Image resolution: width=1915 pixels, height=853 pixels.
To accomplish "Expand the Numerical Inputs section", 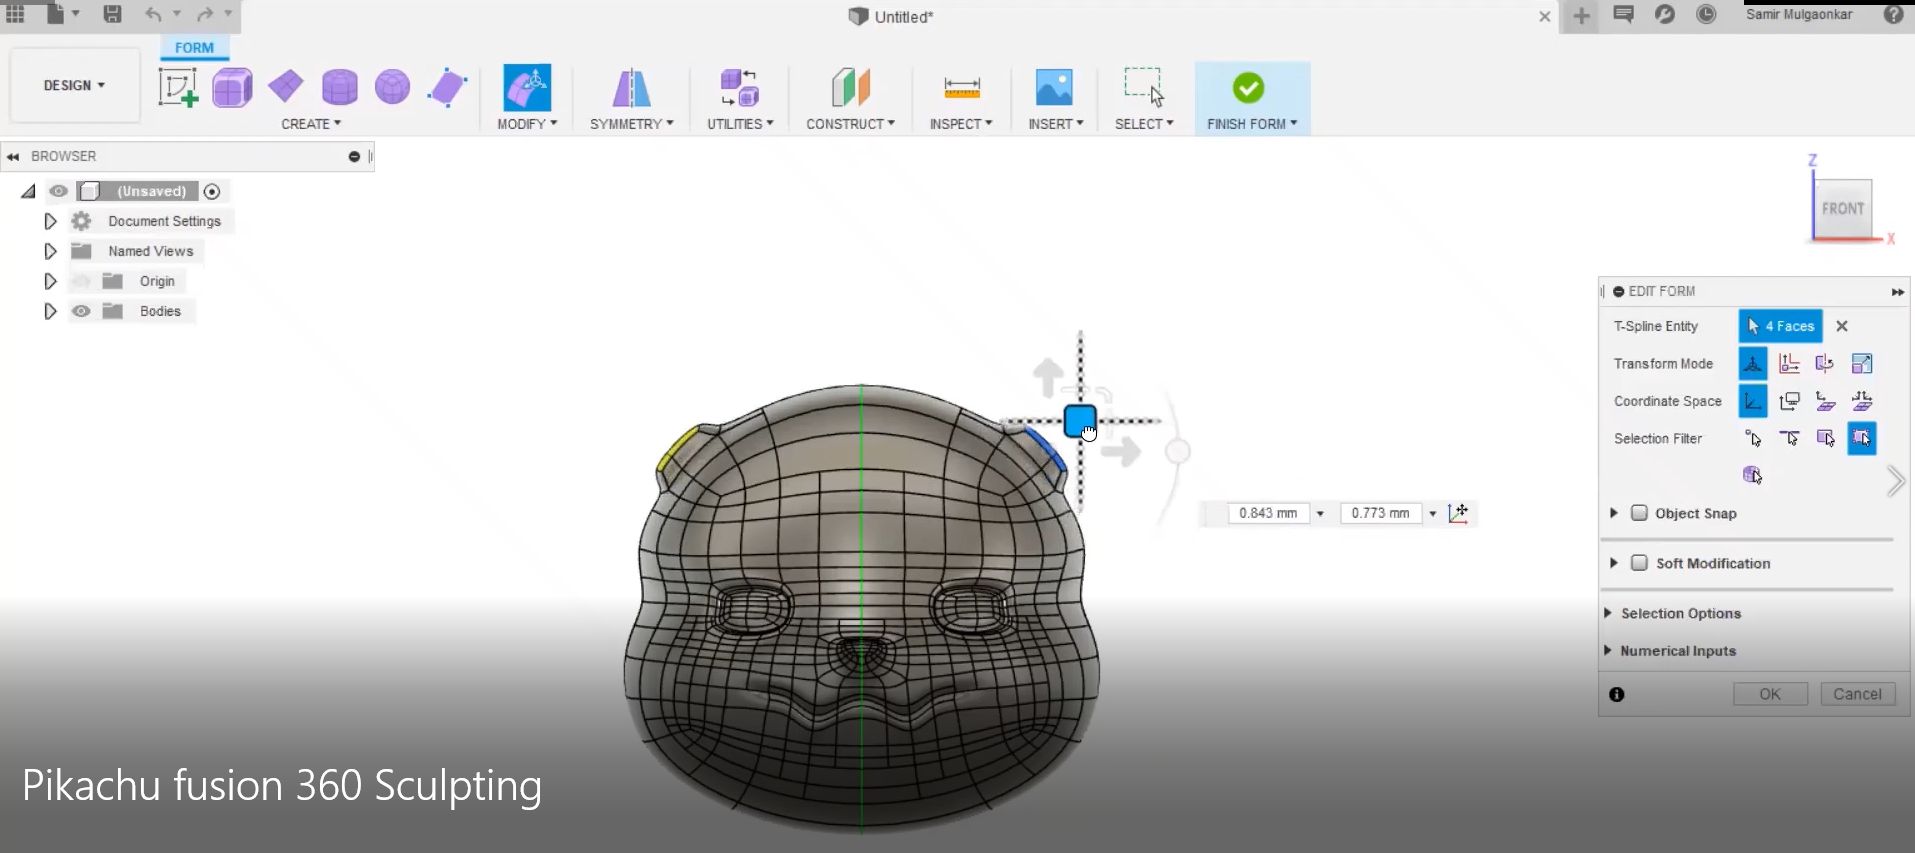I will (1608, 650).
